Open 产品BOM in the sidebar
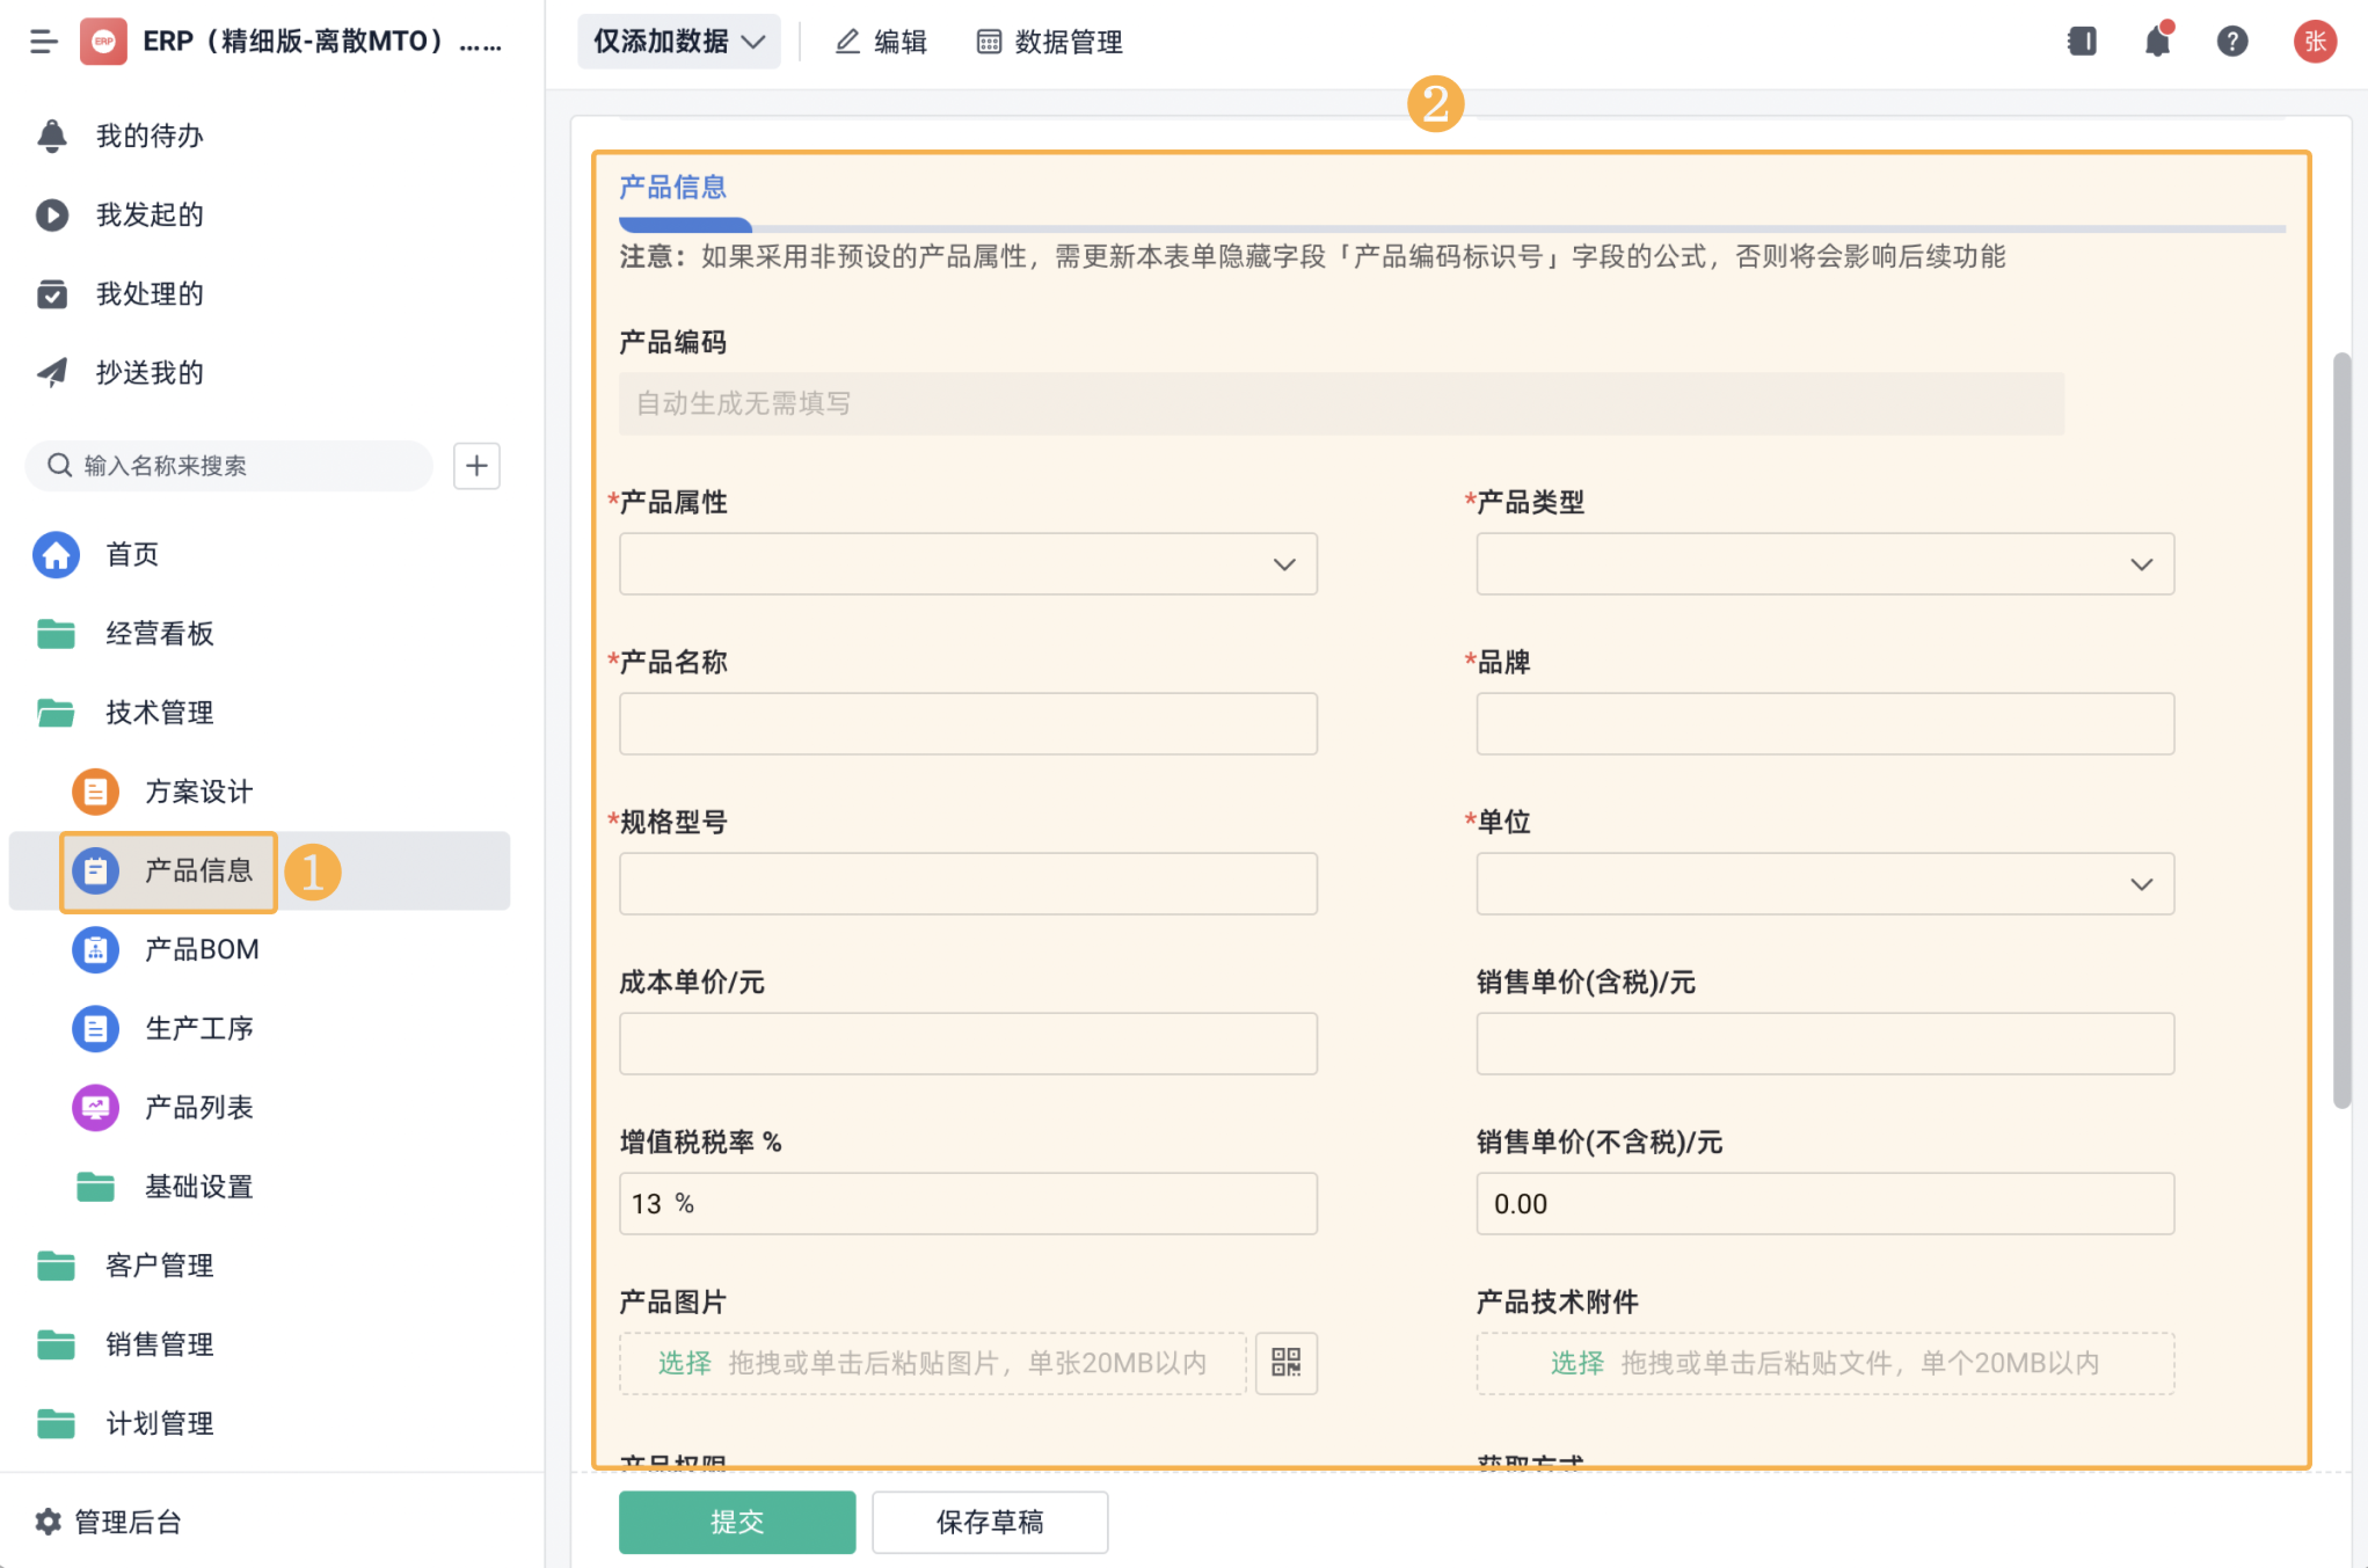Viewport: 2368px width, 1568px height. (201, 949)
